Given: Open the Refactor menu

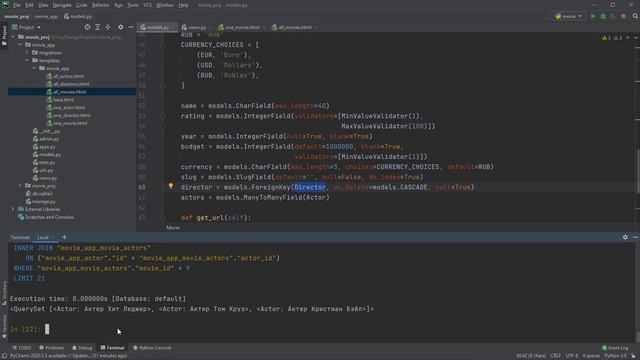Looking at the screenshot, I should point(100,5).
